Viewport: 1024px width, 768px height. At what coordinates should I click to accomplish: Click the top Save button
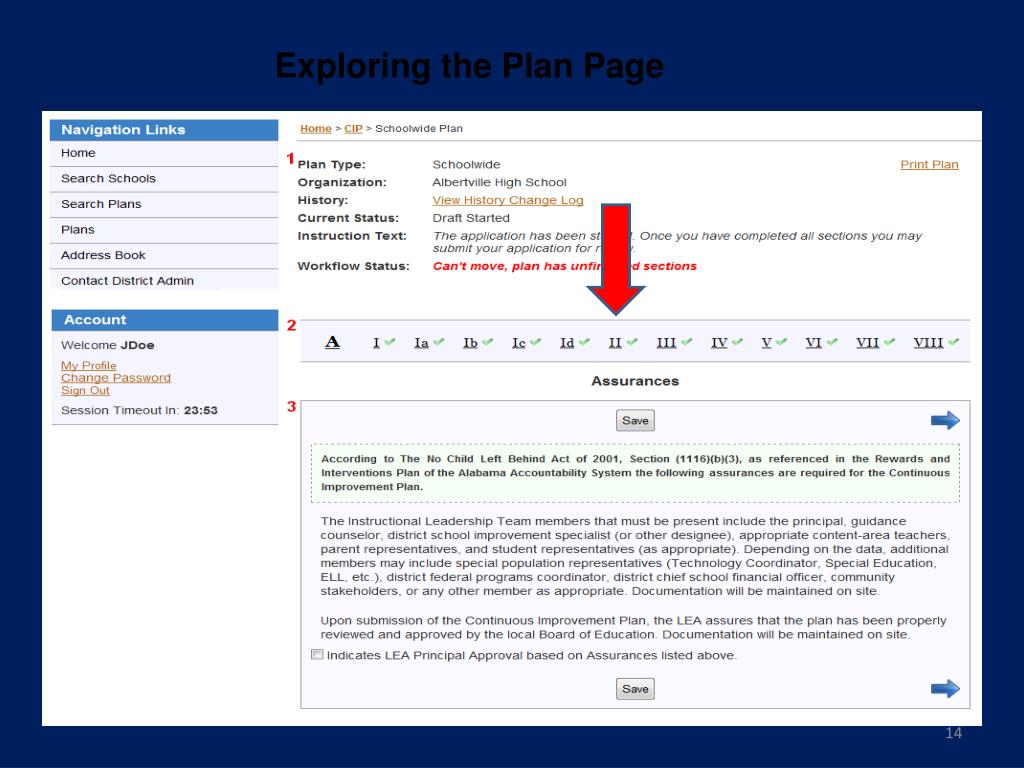click(x=635, y=421)
